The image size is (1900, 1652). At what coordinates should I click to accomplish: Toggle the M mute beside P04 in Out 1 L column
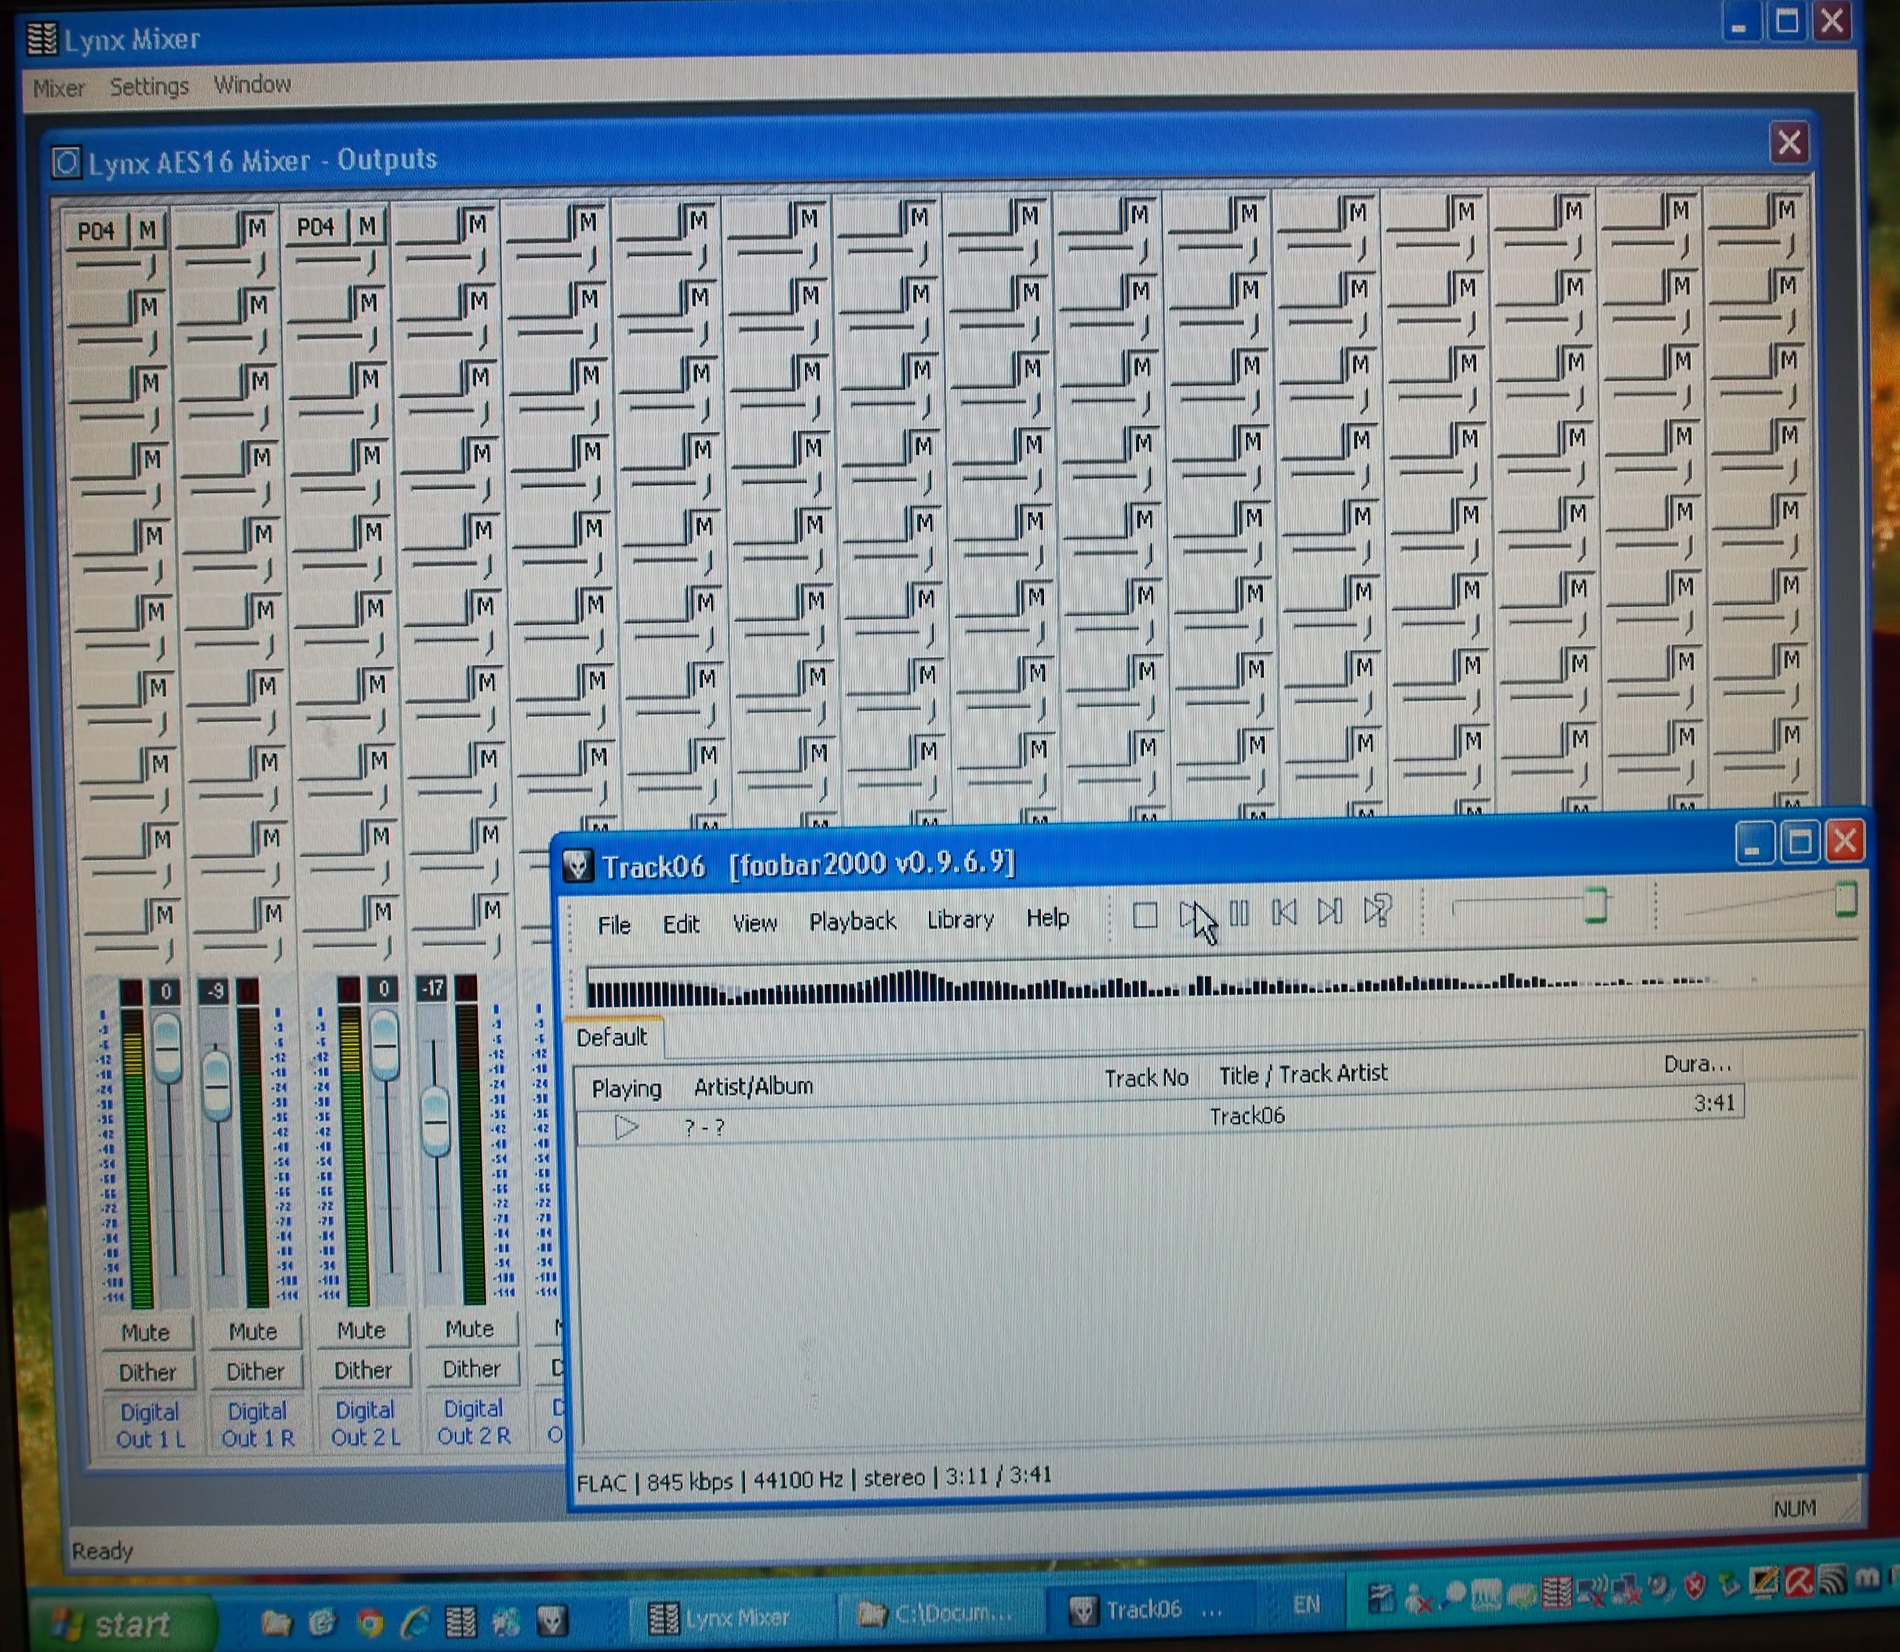pyautogui.click(x=149, y=231)
